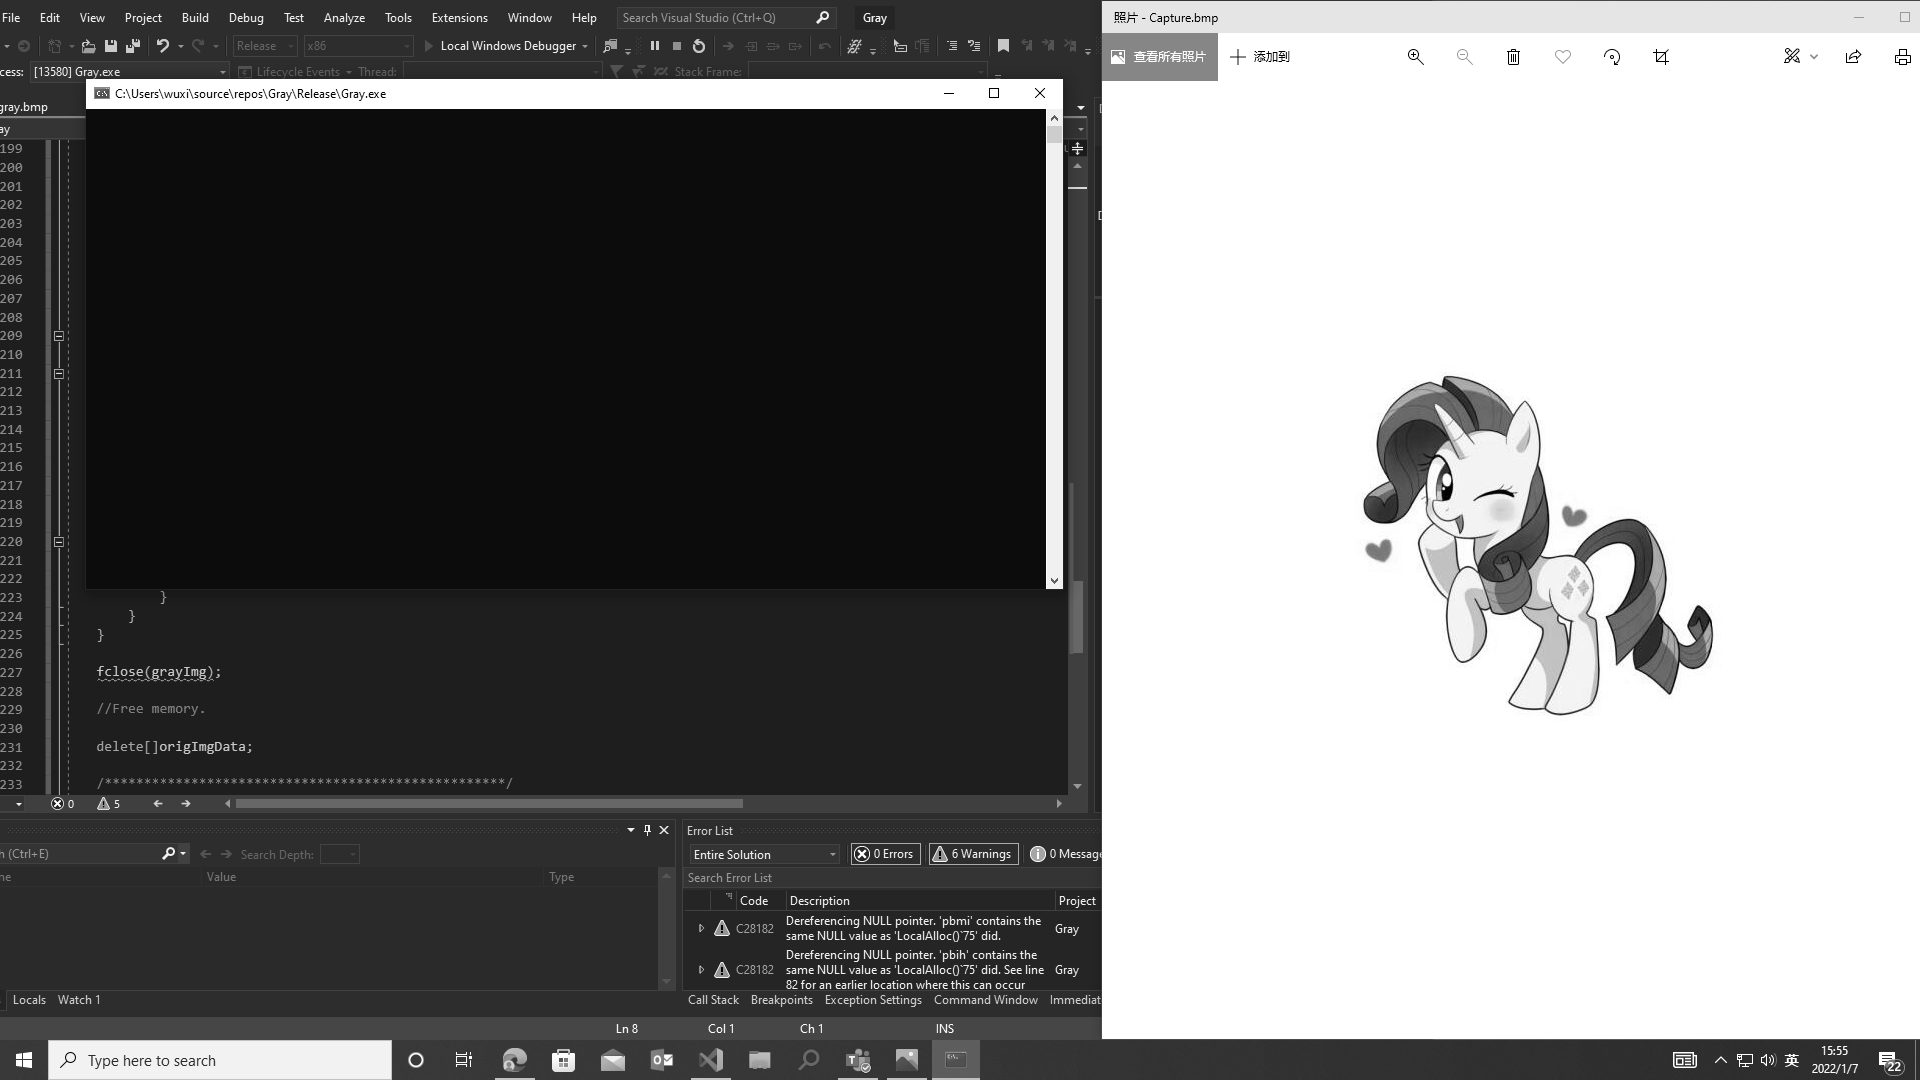The width and height of the screenshot is (1920, 1080).
Task: Open the notification center in system tray
Action: point(1890,1061)
